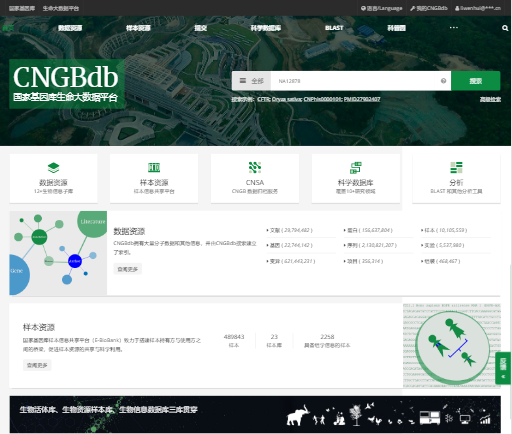Open 变异 (621,443,231) data link
The height and width of the screenshot is (434, 512).
point(292,261)
